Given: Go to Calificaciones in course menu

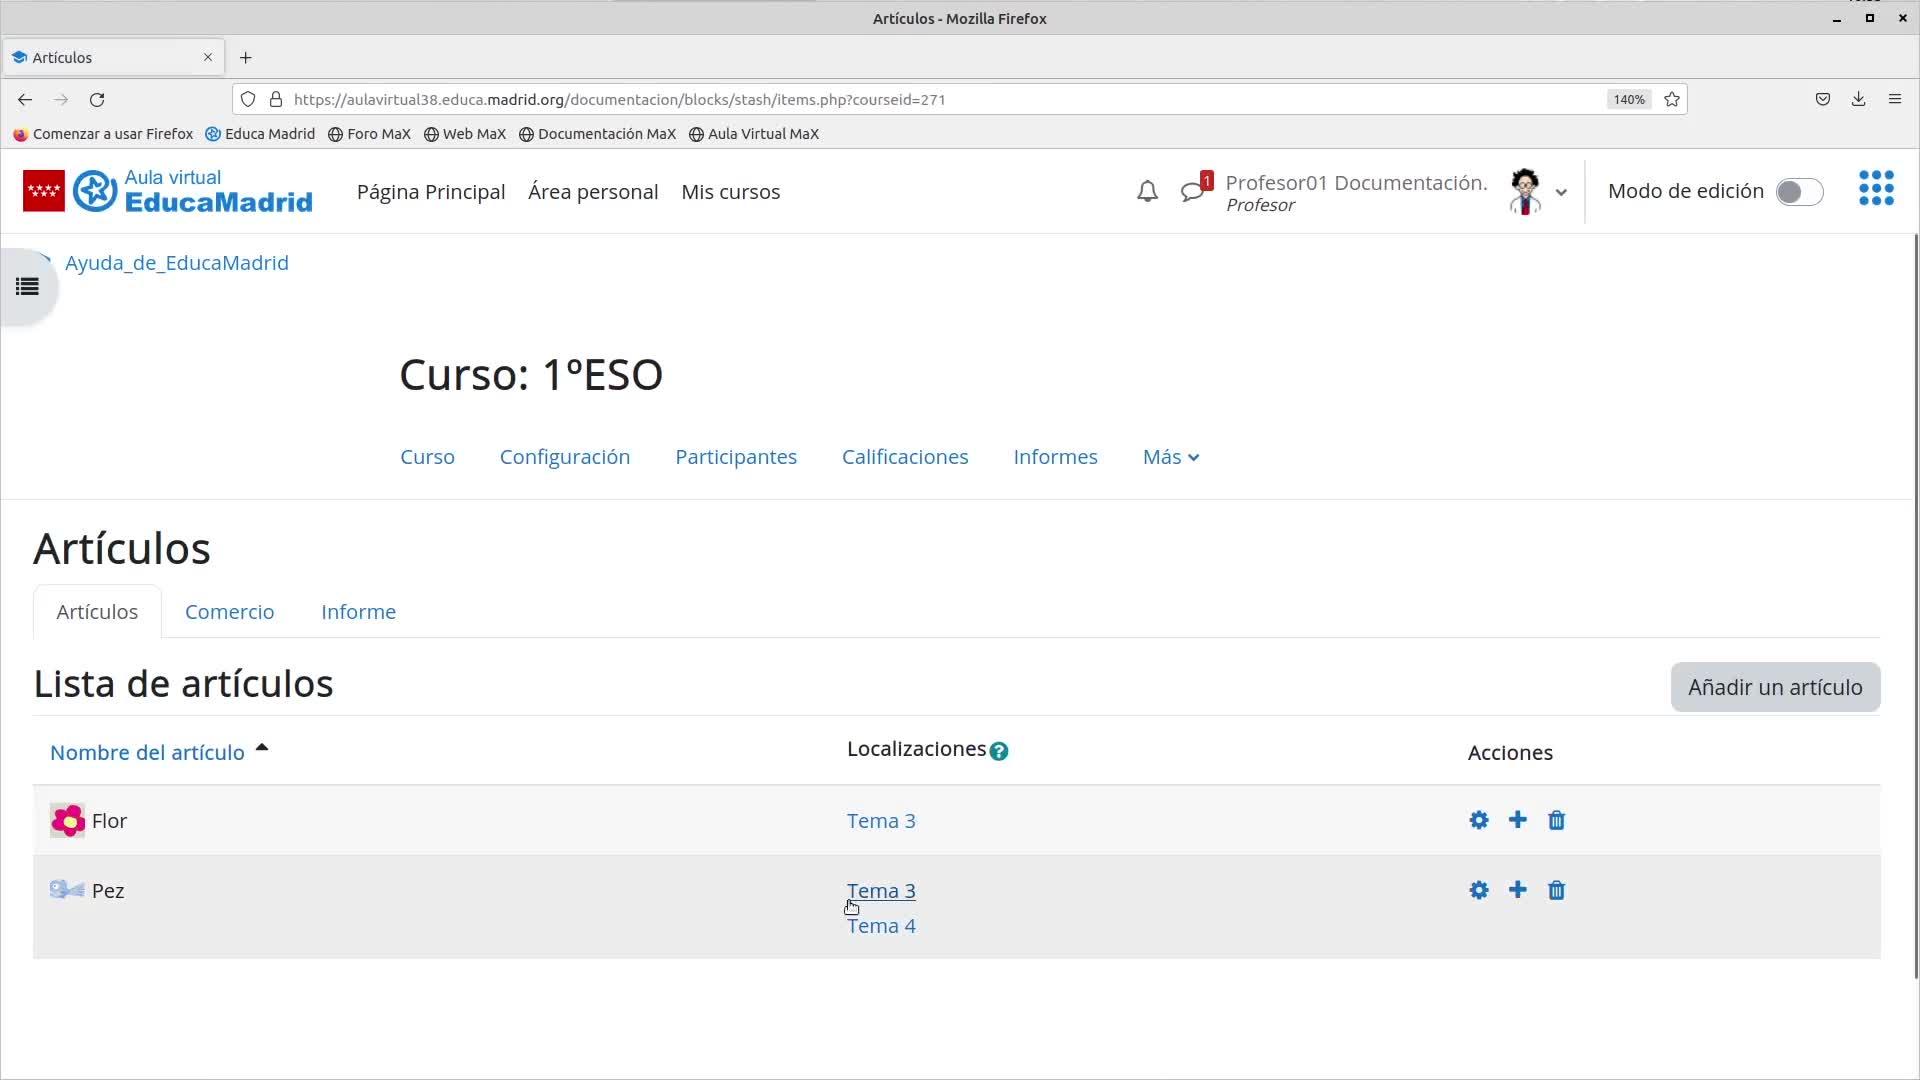Looking at the screenshot, I should (904, 457).
